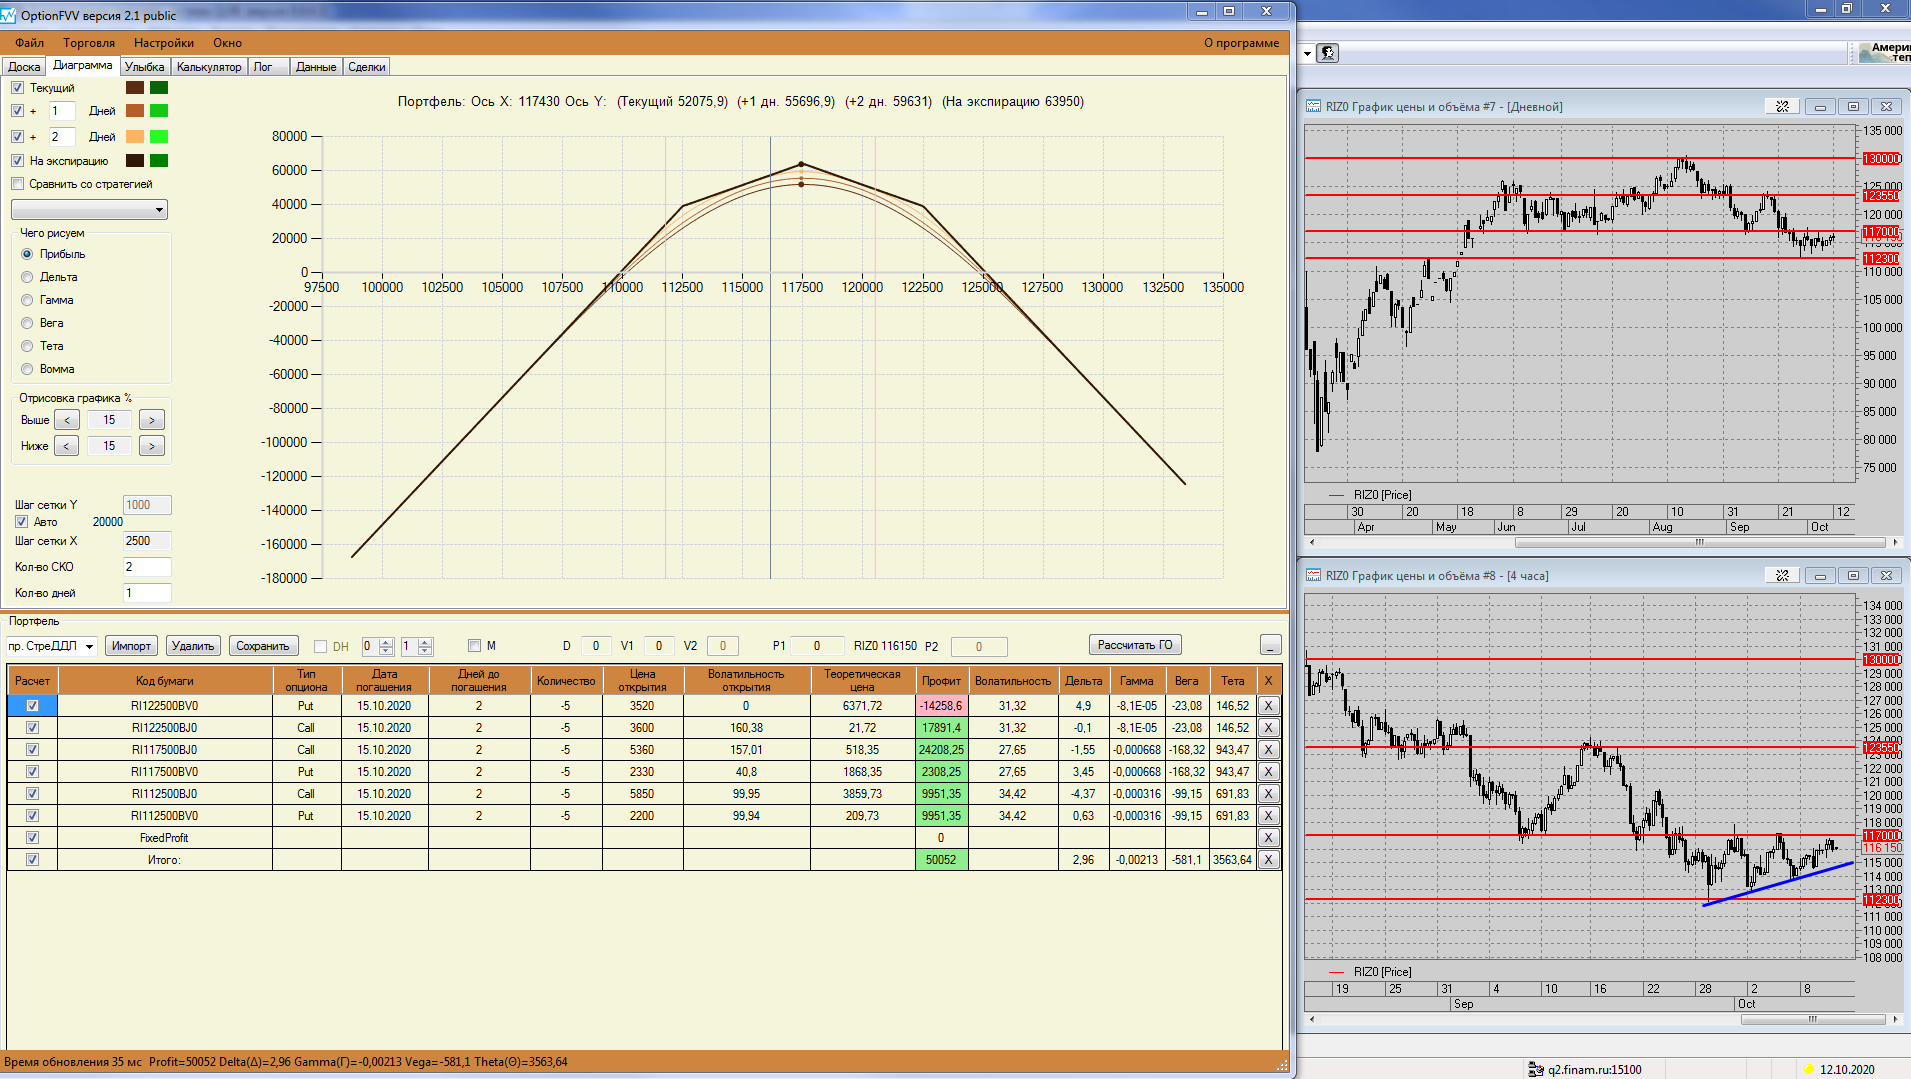Click the unlink icon on 4-hour chart window
Viewport: 1911px width, 1079px height.
click(1782, 575)
